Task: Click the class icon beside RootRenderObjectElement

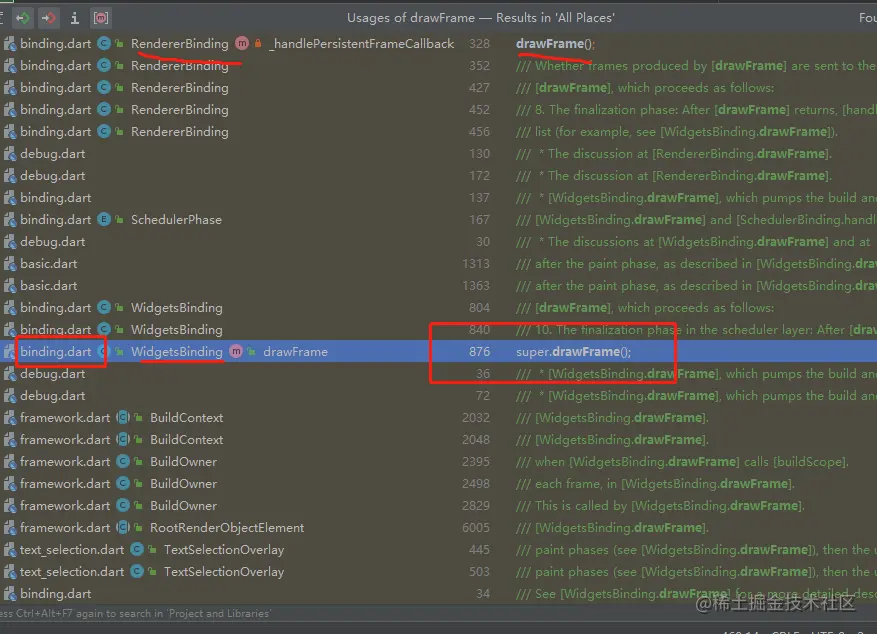Action: 123,528
